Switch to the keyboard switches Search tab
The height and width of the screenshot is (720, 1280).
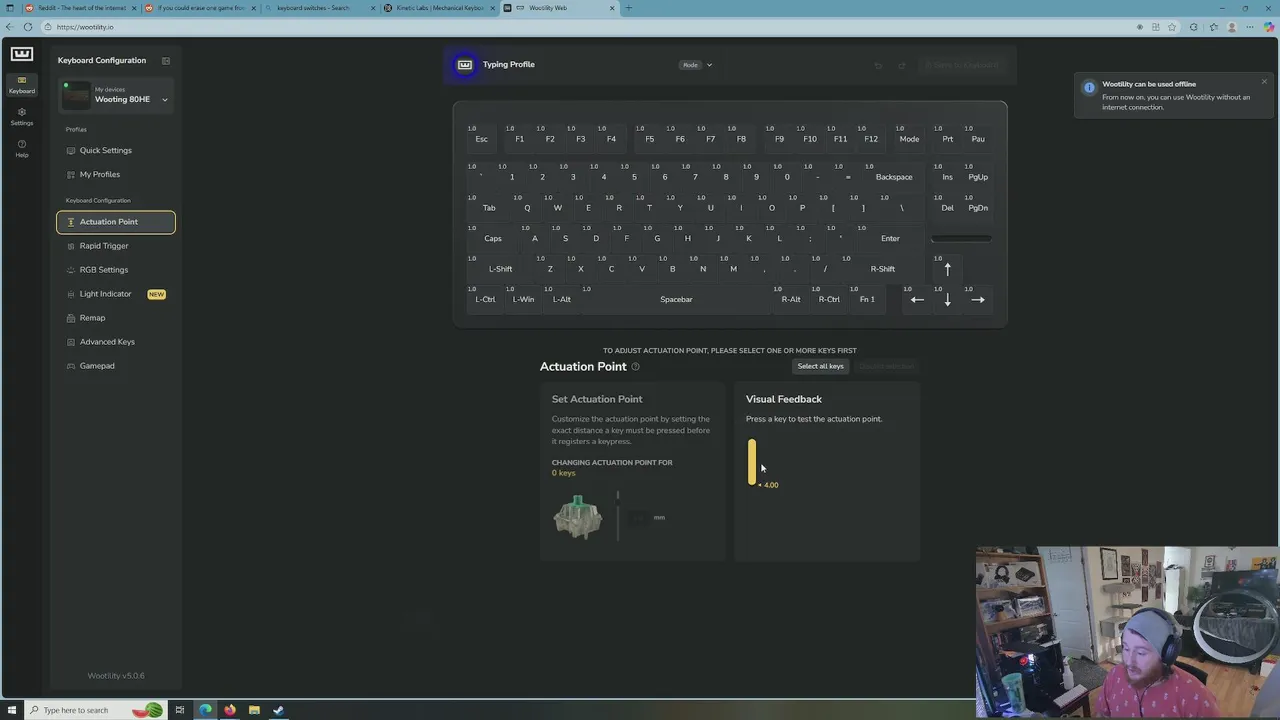[317, 8]
